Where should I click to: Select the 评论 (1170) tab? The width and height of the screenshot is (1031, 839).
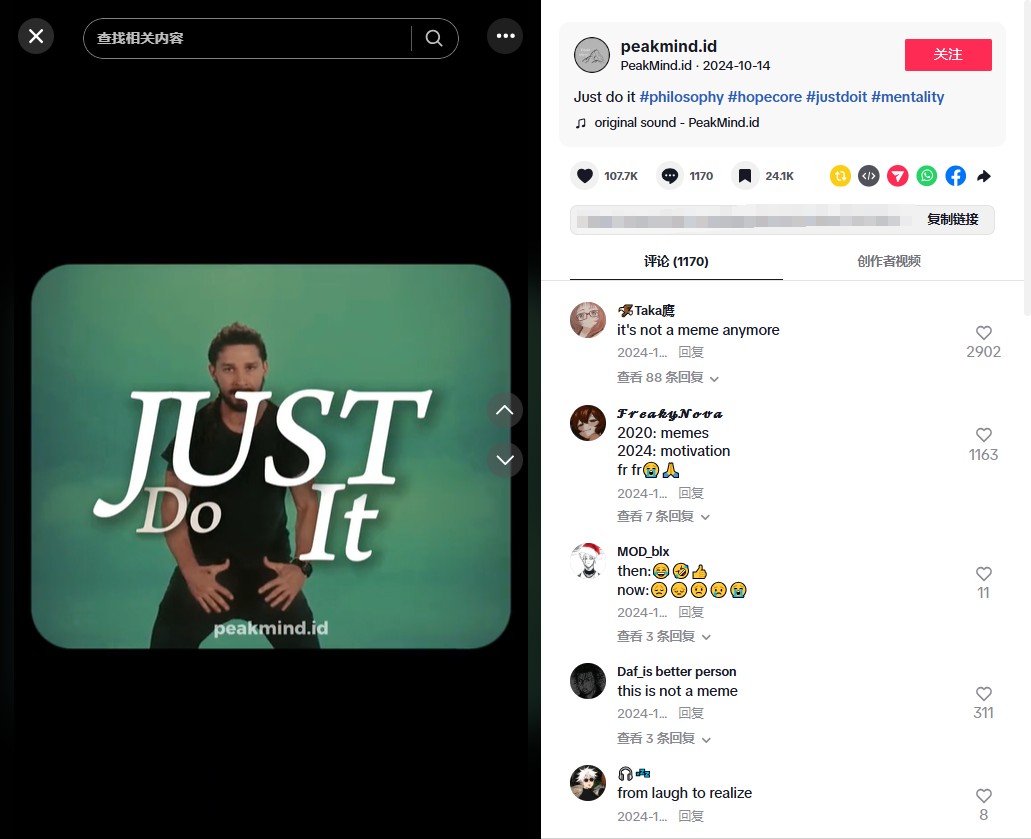pos(676,261)
